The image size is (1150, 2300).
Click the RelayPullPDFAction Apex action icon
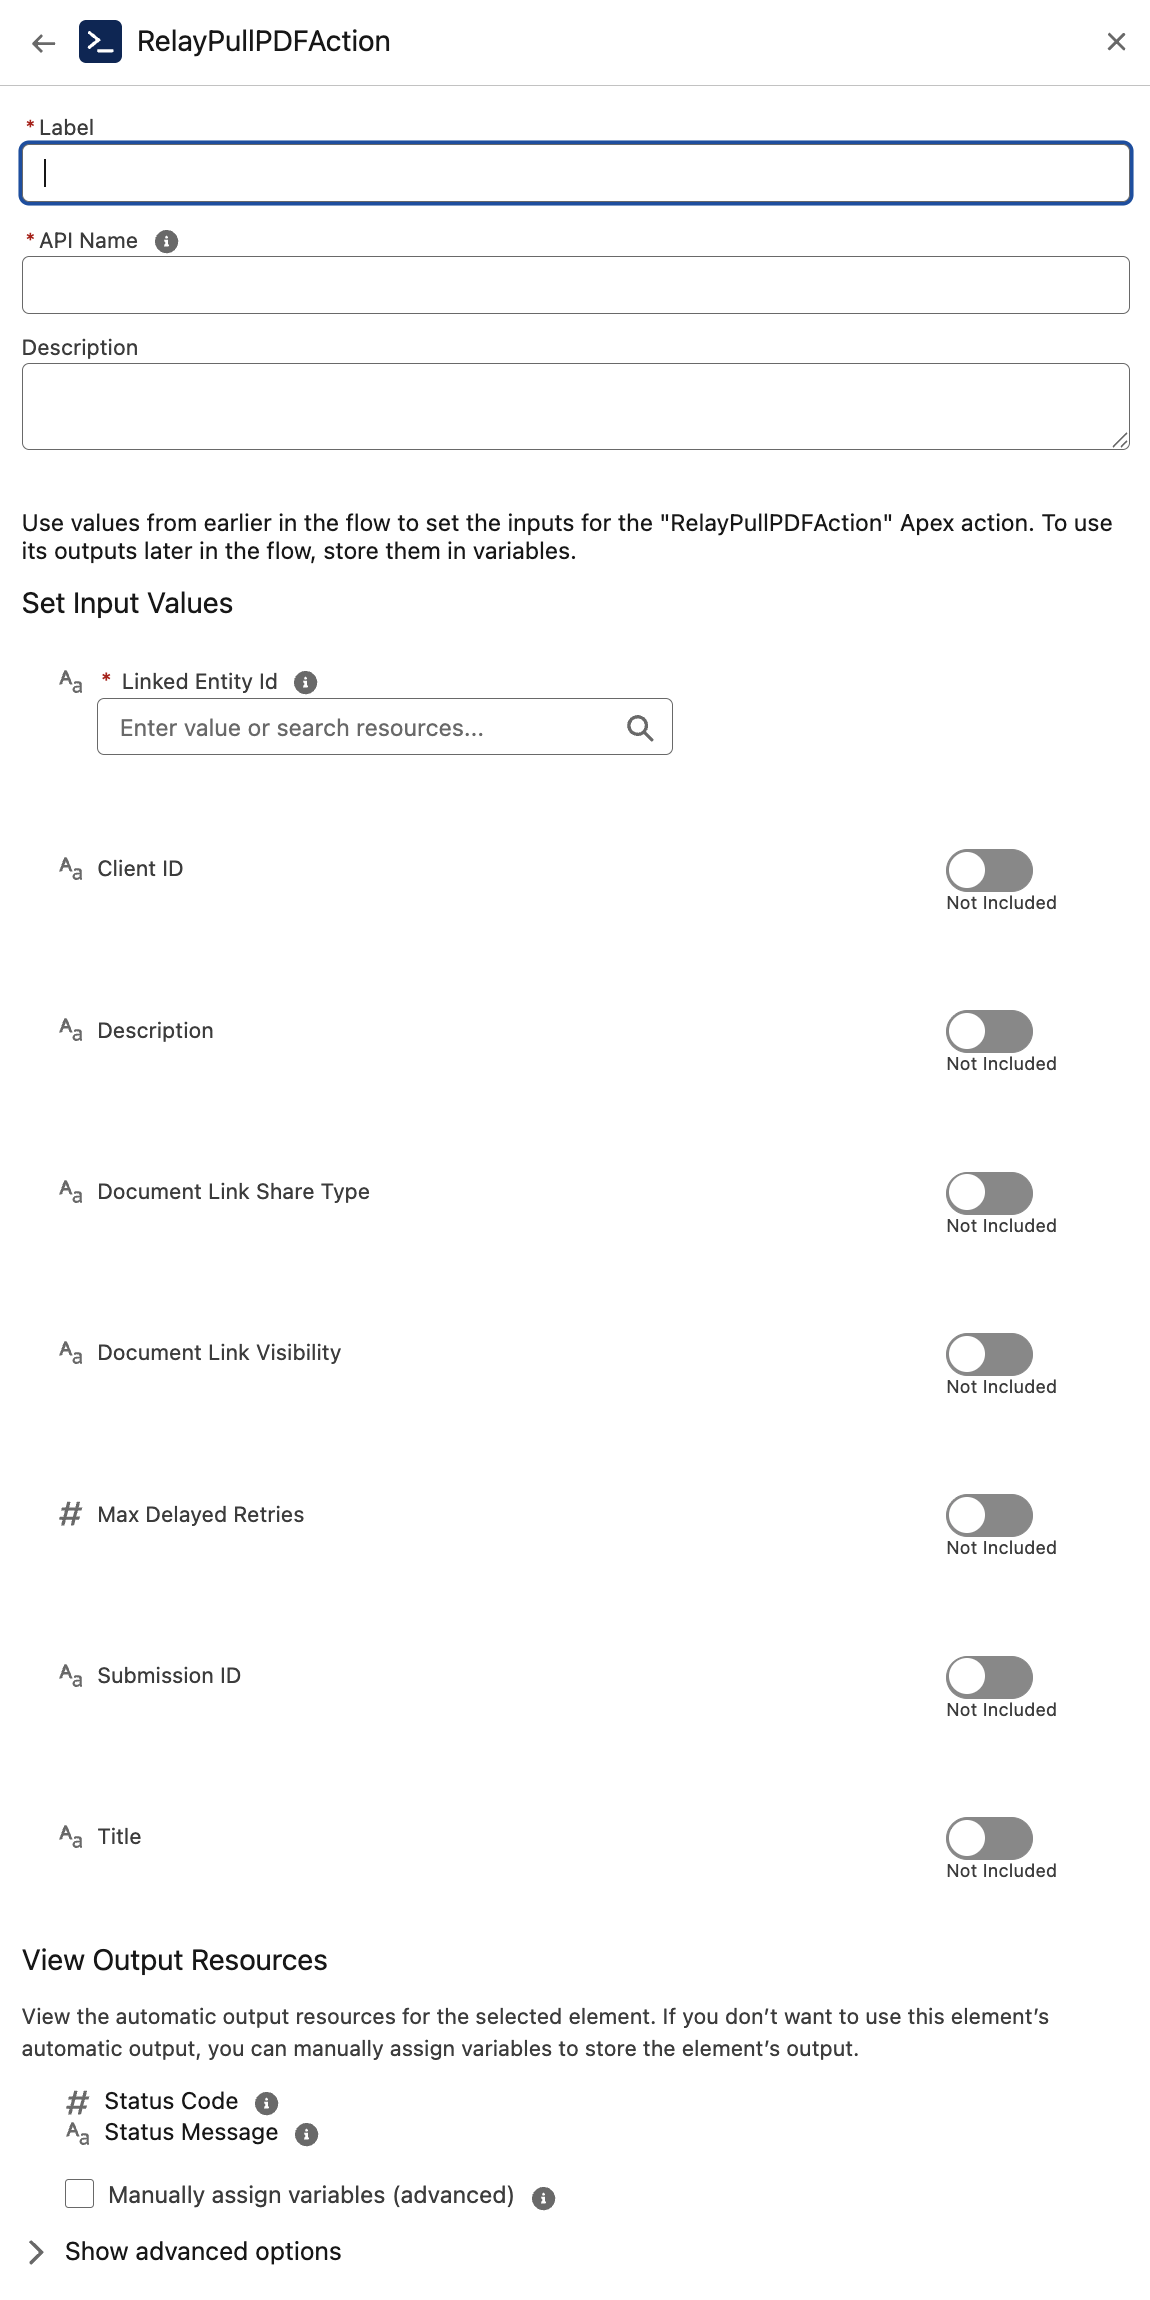point(100,42)
